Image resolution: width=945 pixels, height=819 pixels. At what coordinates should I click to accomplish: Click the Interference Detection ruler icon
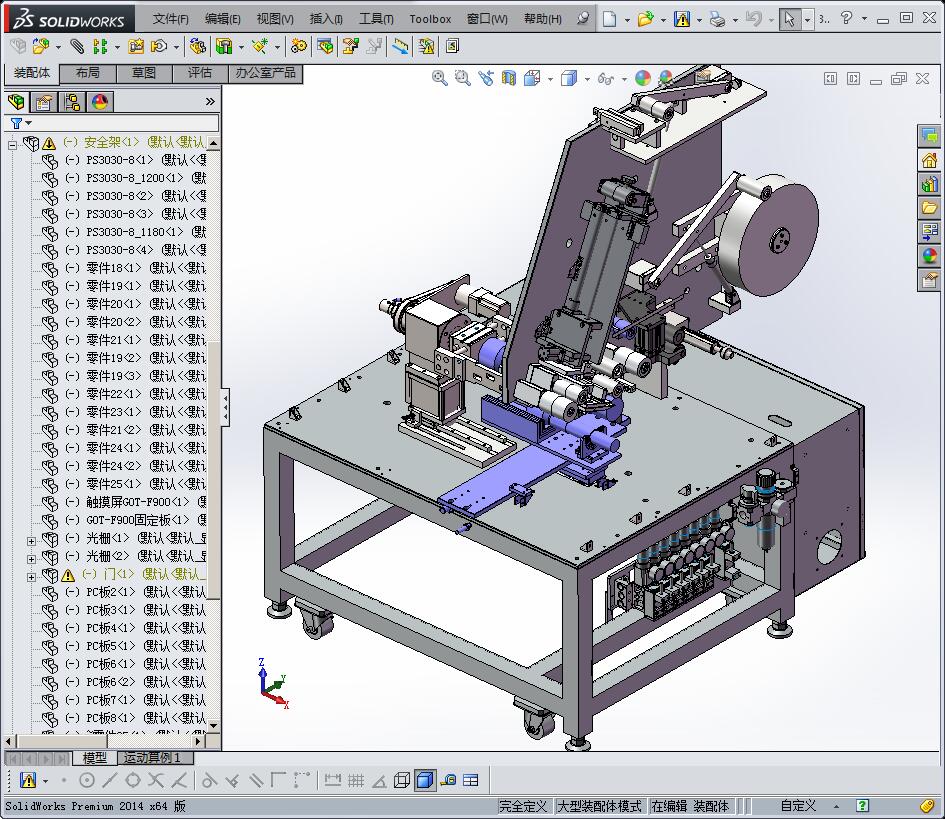400,46
